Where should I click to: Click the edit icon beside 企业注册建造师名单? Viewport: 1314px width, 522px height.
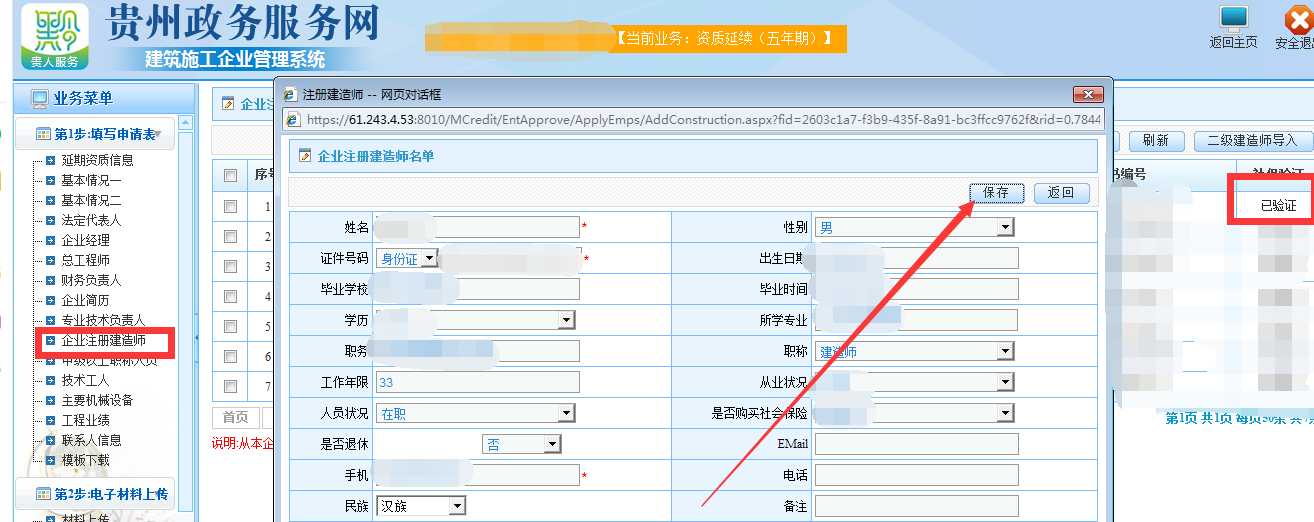click(304, 156)
